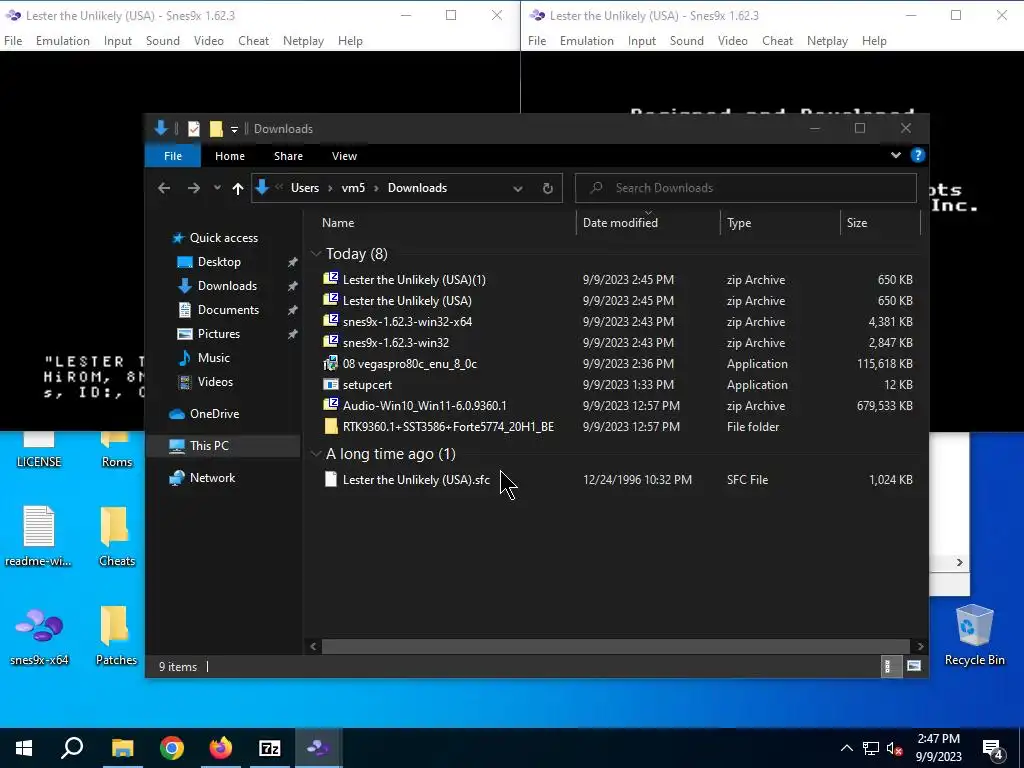Open Explorer help with the question mark icon

click(x=918, y=155)
